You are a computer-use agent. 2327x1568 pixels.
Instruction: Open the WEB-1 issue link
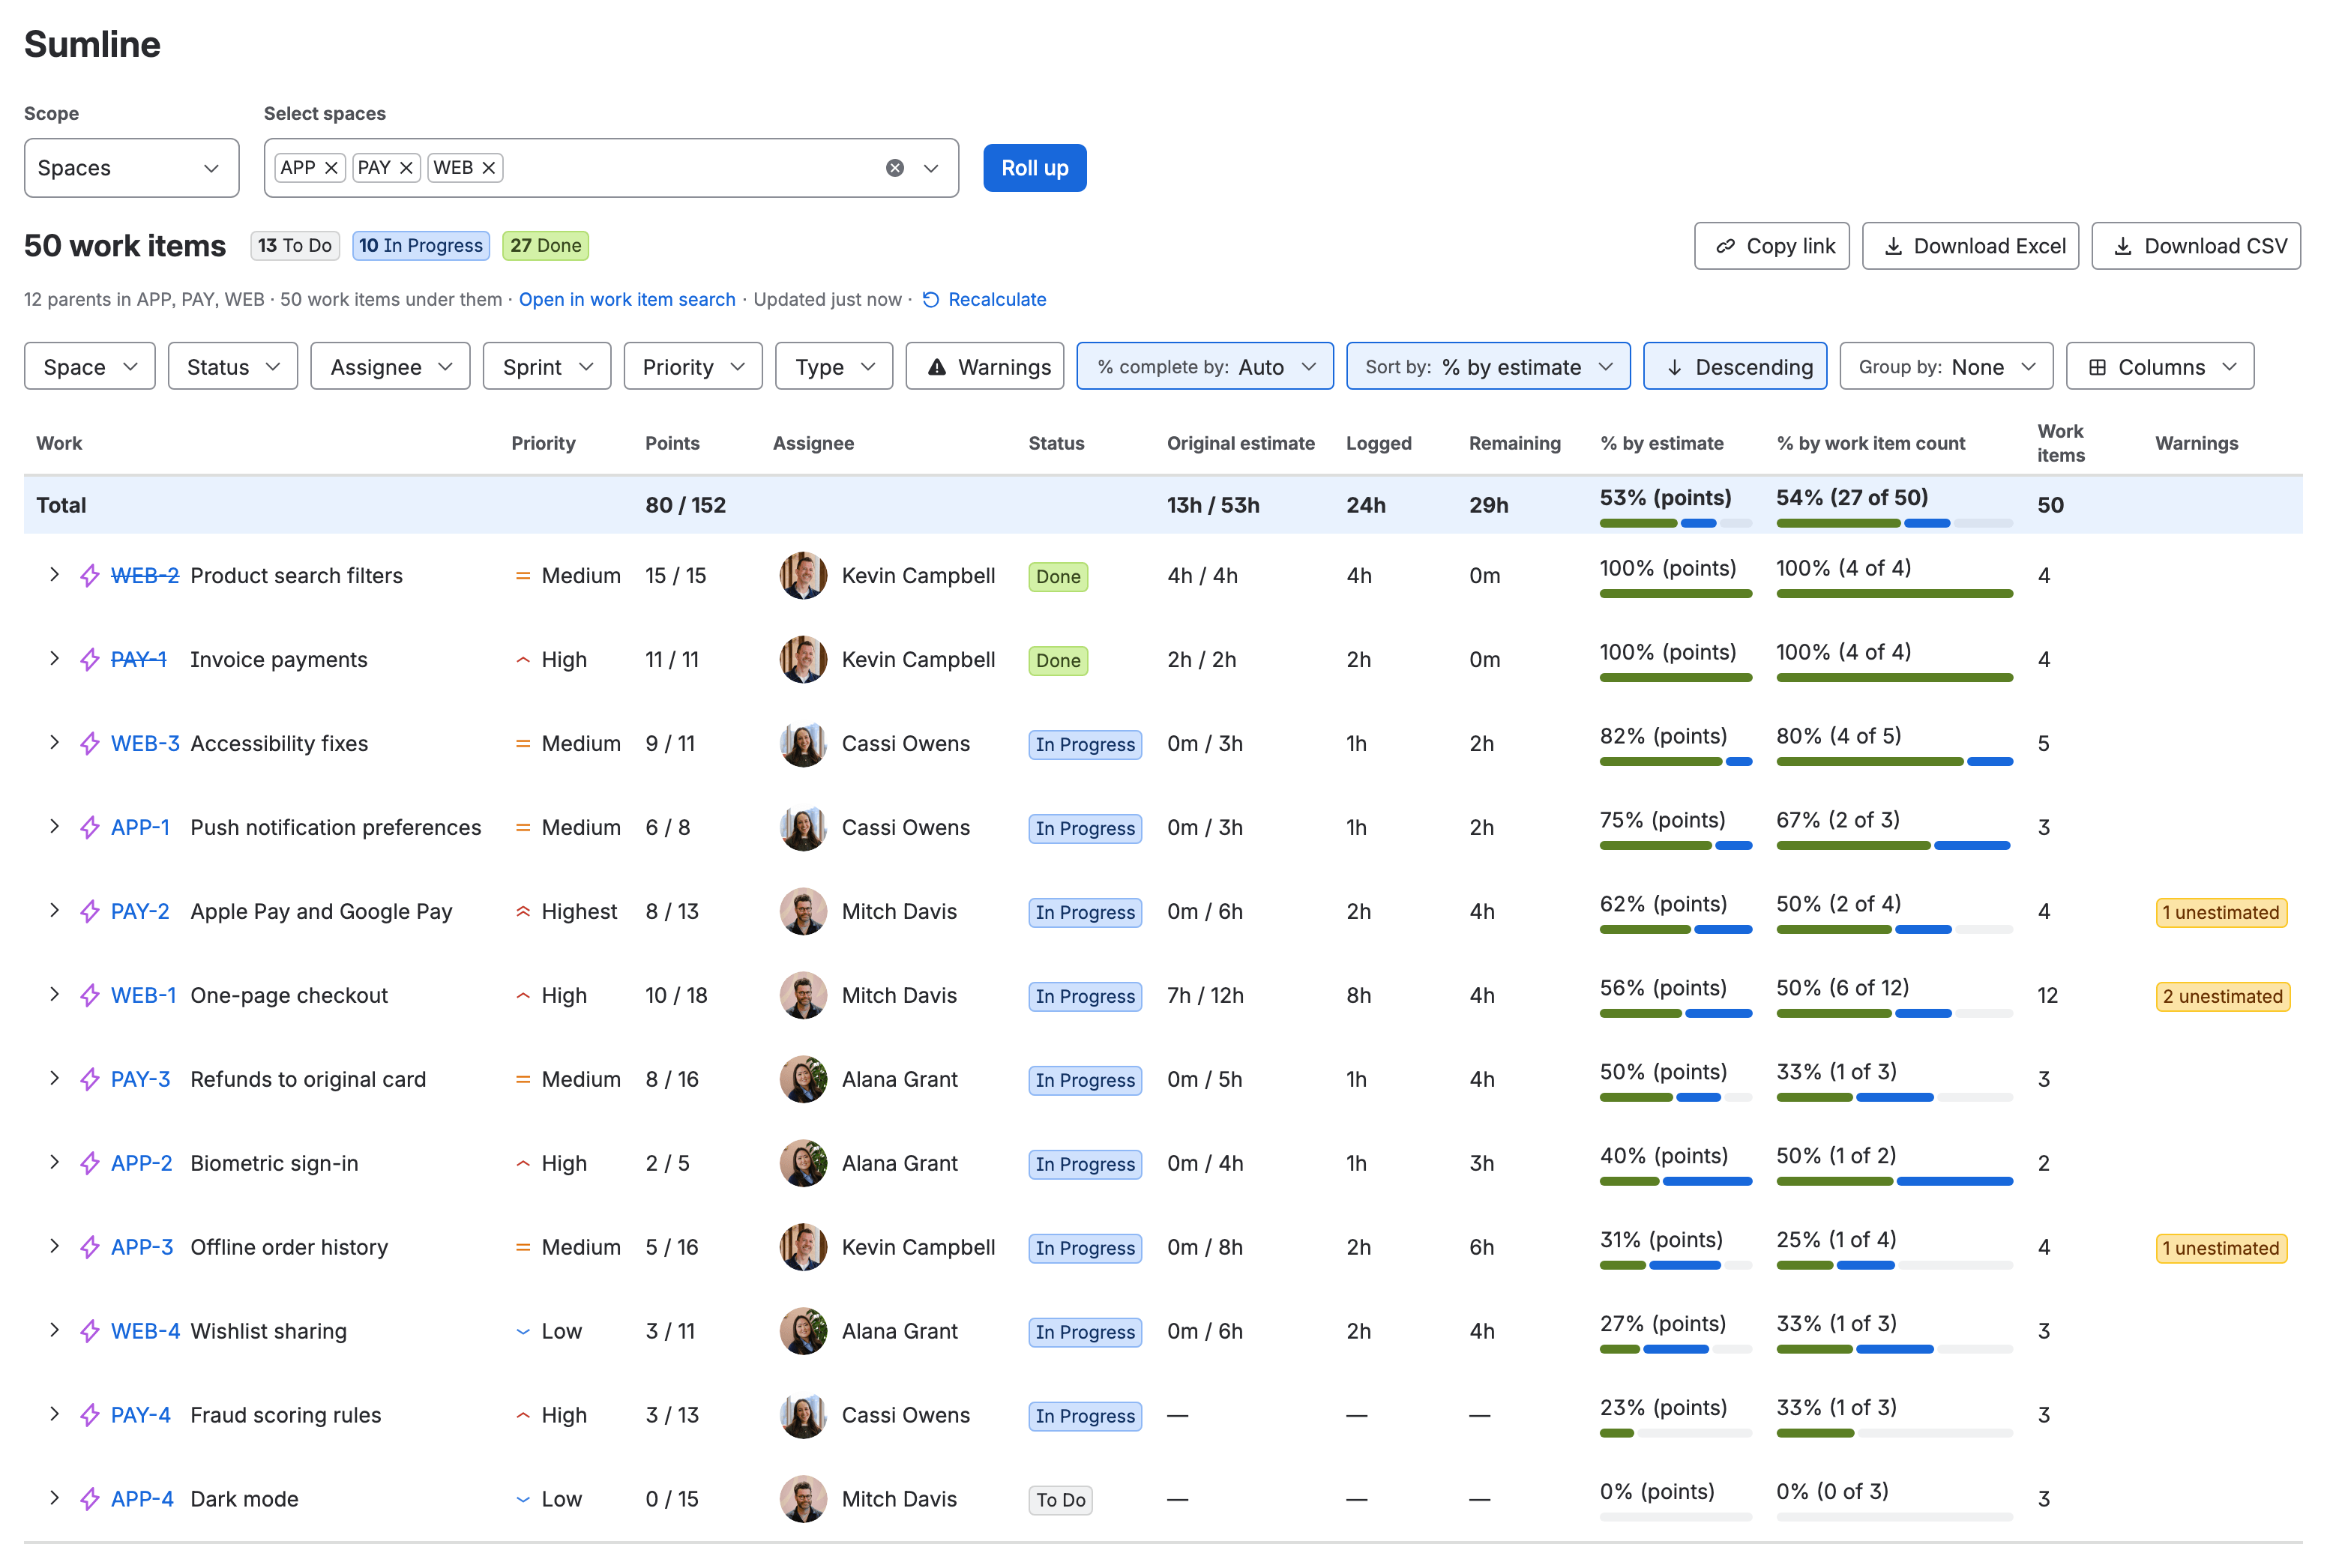(x=143, y=996)
